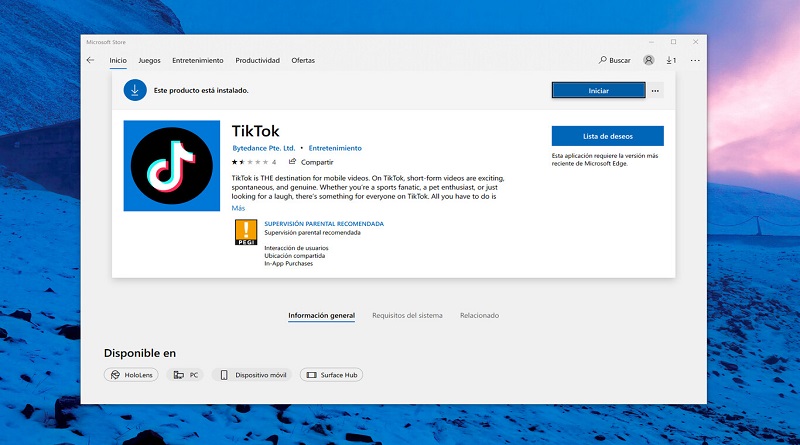Open the Relacionado tab
Image resolution: width=800 pixels, height=445 pixels.
click(x=479, y=315)
